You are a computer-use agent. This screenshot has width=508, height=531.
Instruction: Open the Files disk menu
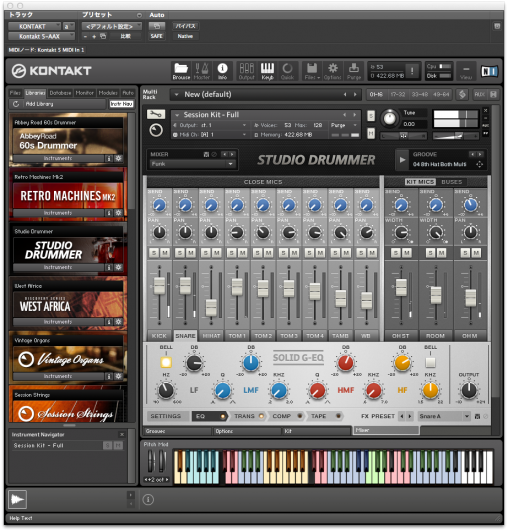pyautogui.click(x=312, y=71)
